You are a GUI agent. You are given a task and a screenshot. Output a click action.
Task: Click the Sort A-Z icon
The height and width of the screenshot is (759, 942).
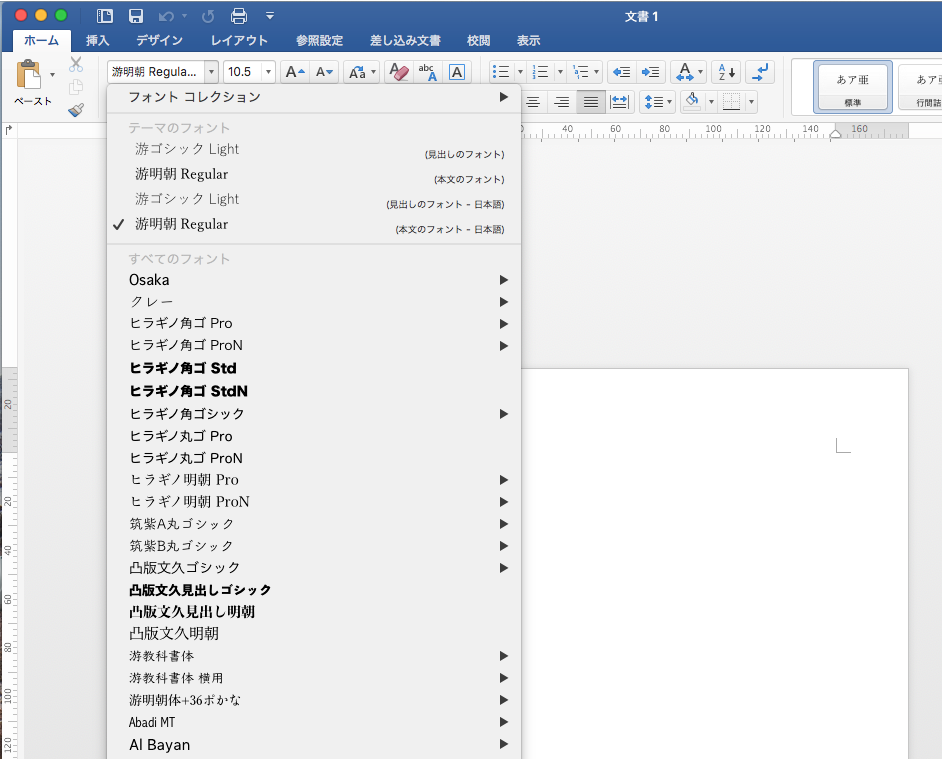(726, 72)
